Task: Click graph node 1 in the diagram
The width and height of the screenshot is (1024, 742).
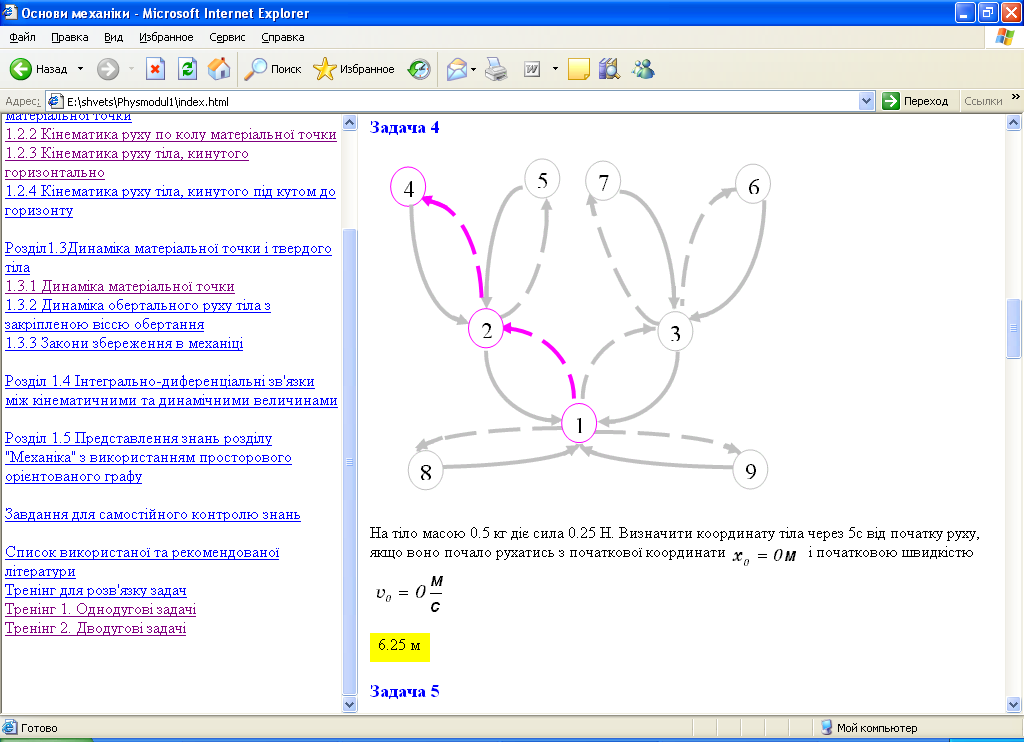Action: 579,424
